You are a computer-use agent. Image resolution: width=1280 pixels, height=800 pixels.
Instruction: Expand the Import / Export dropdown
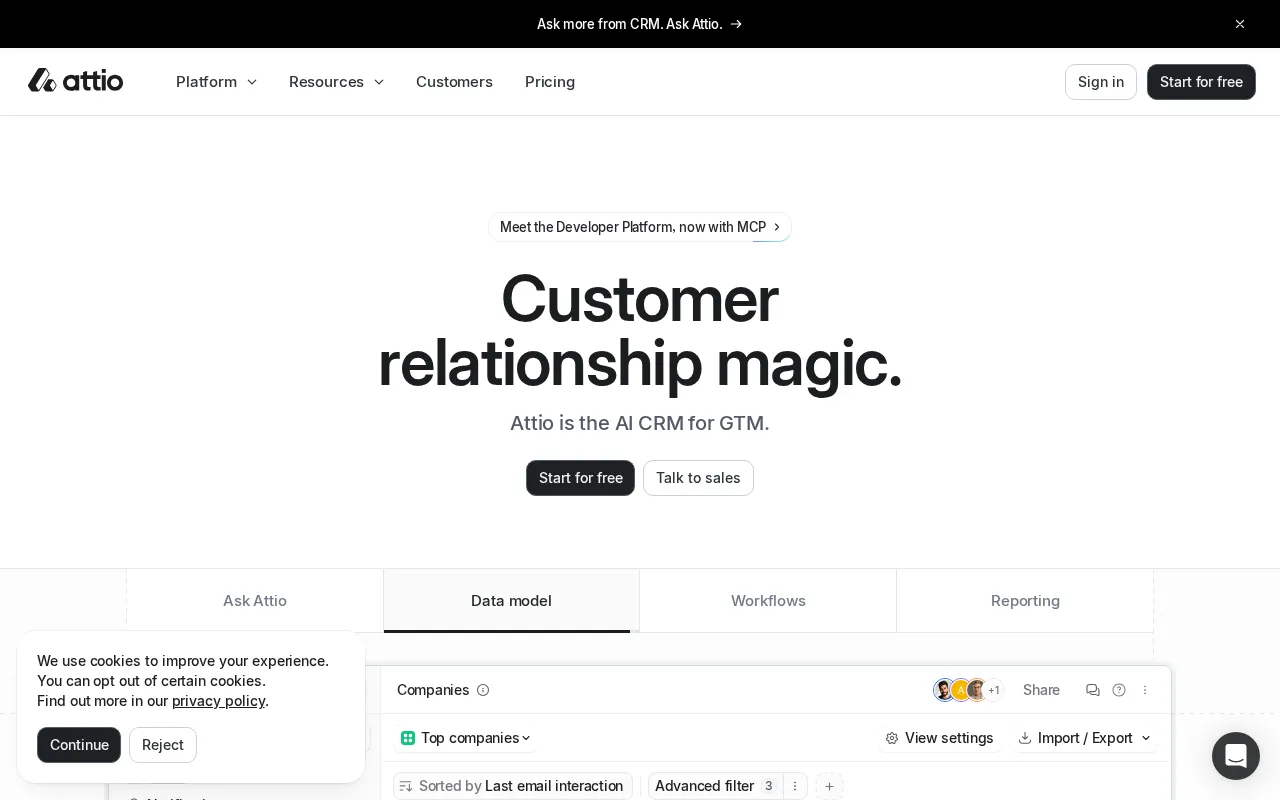[1085, 738]
